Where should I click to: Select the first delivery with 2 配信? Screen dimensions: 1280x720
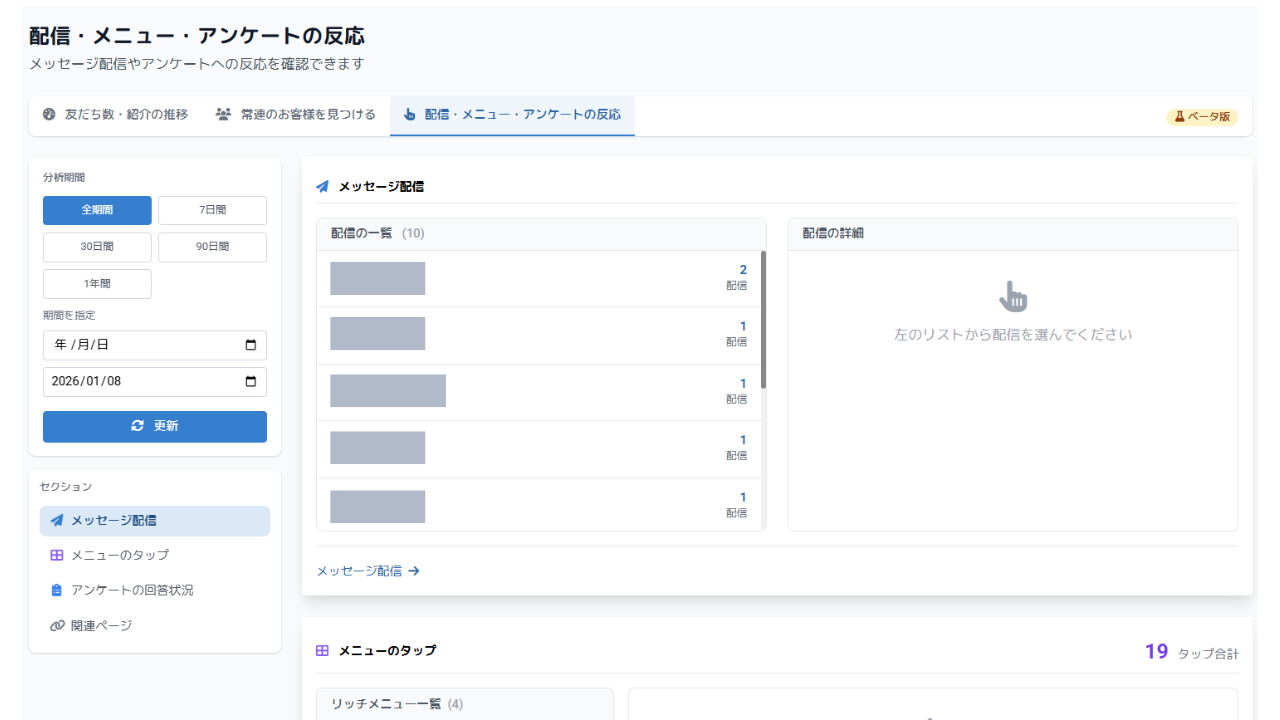[540, 278]
